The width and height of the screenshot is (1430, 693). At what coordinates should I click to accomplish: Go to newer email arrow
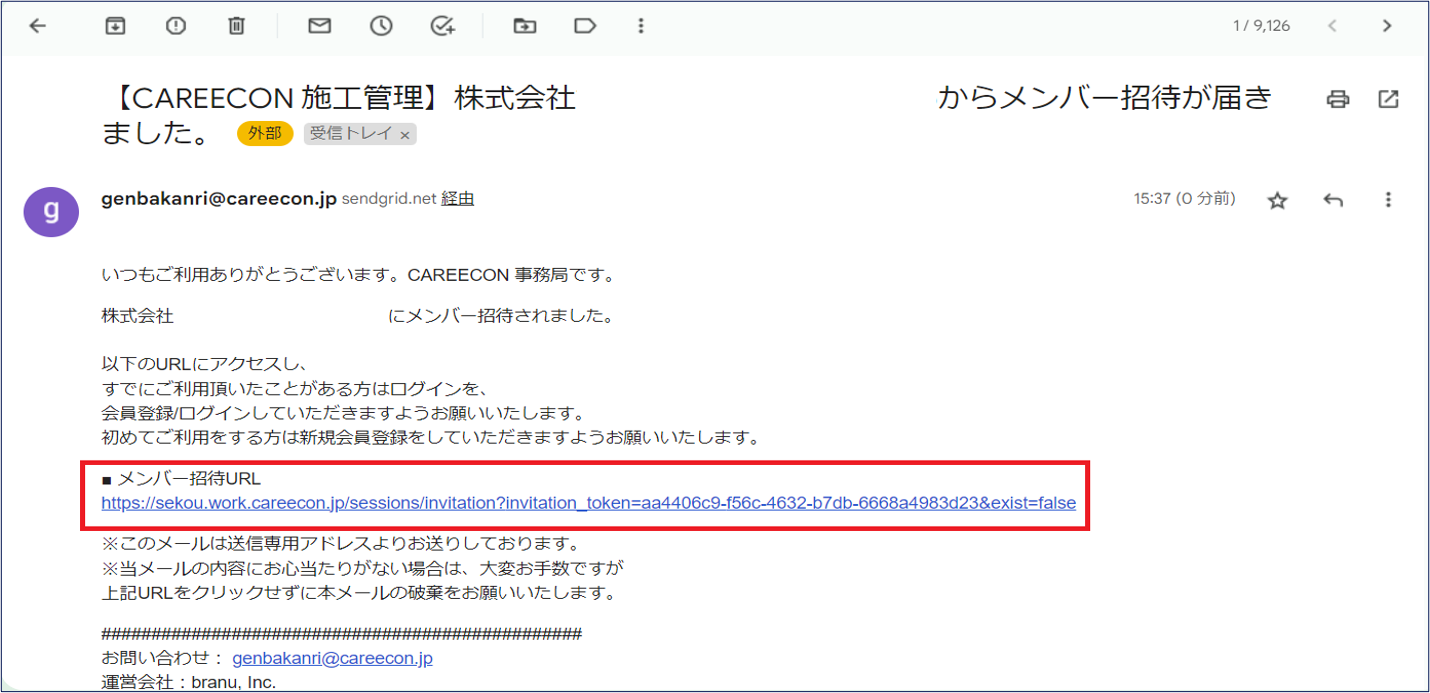tap(1333, 26)
